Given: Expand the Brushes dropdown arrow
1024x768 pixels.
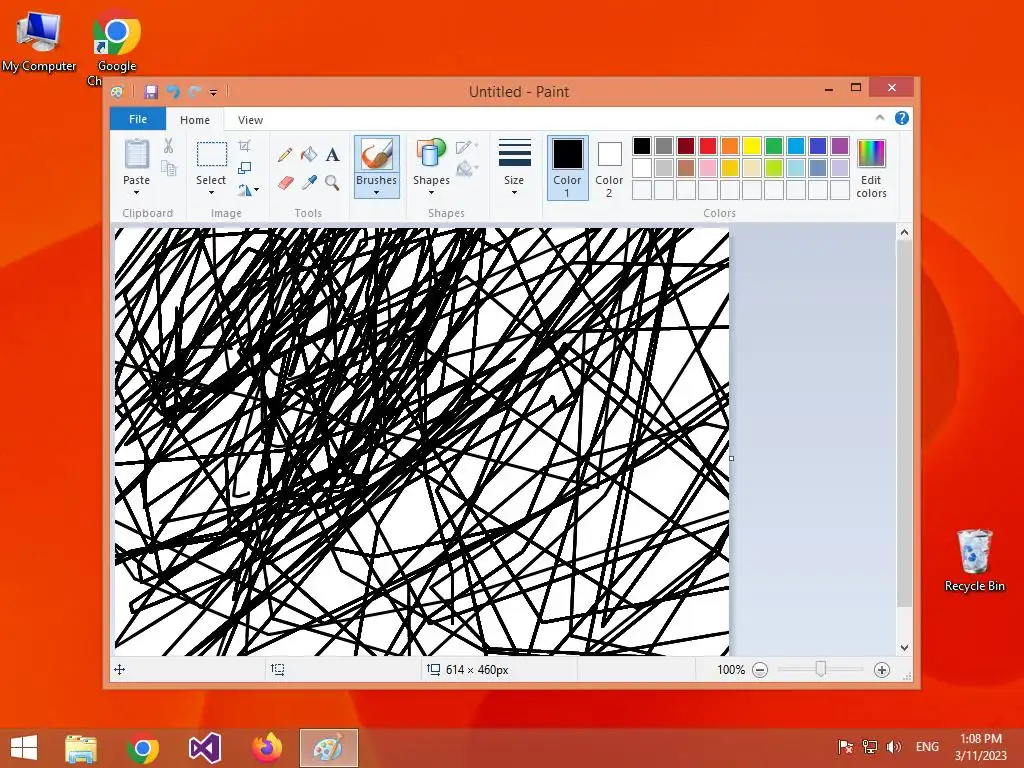Looking at the screenshot, I should pos(376,193).
